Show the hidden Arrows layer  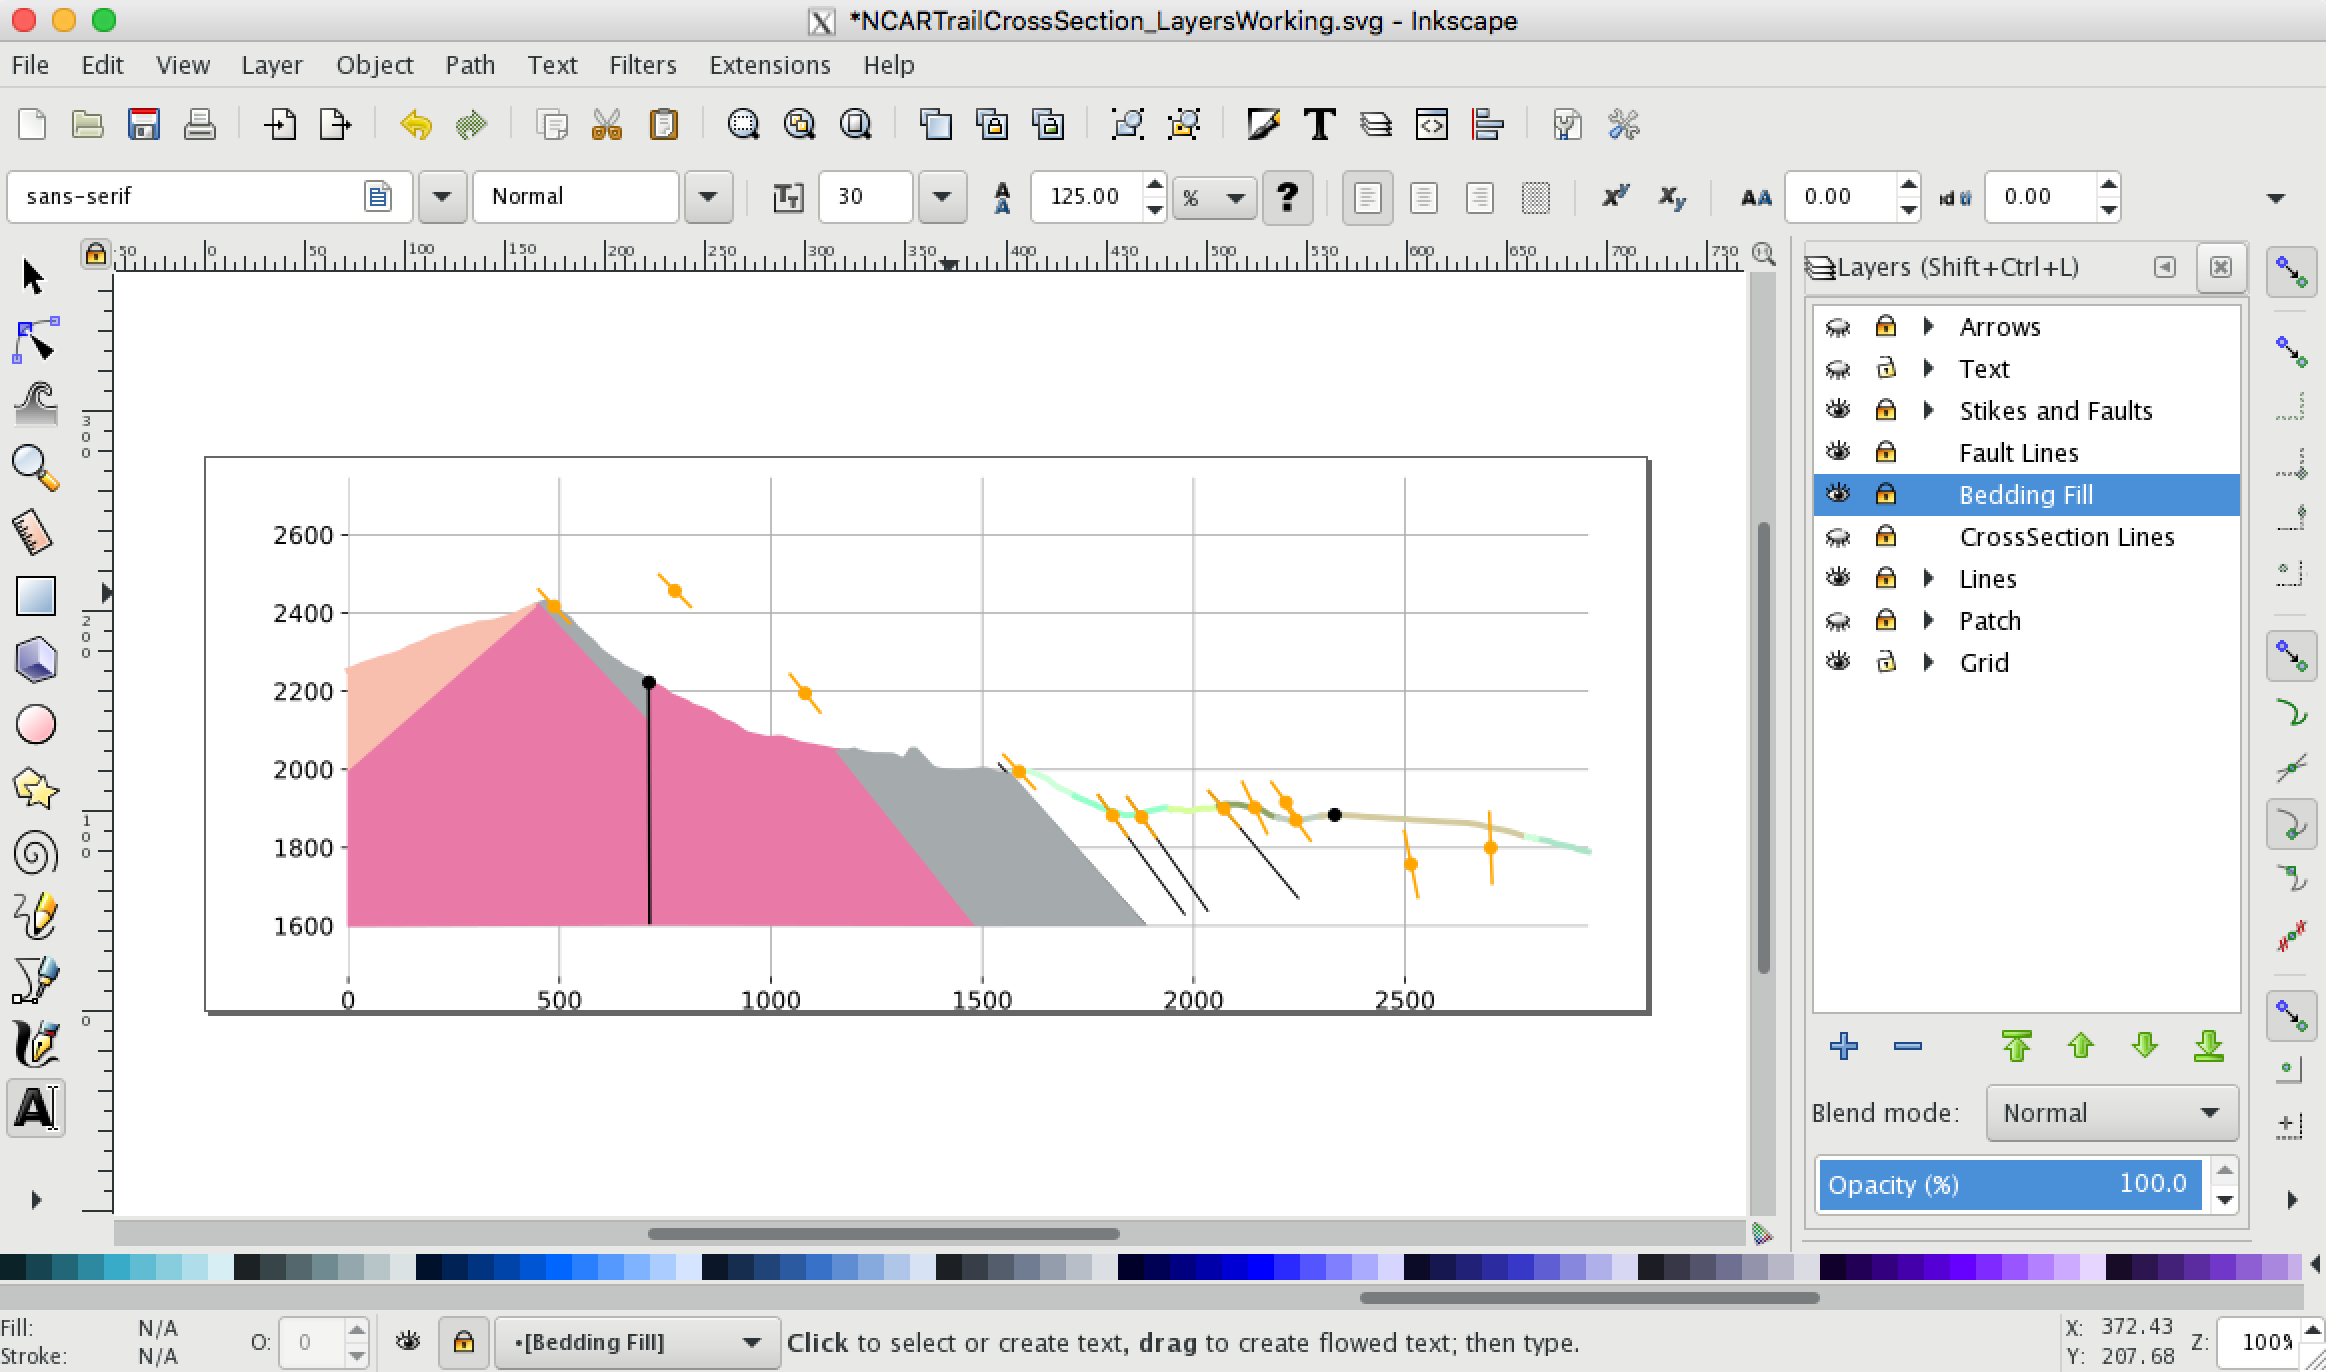pos(1837,327)
